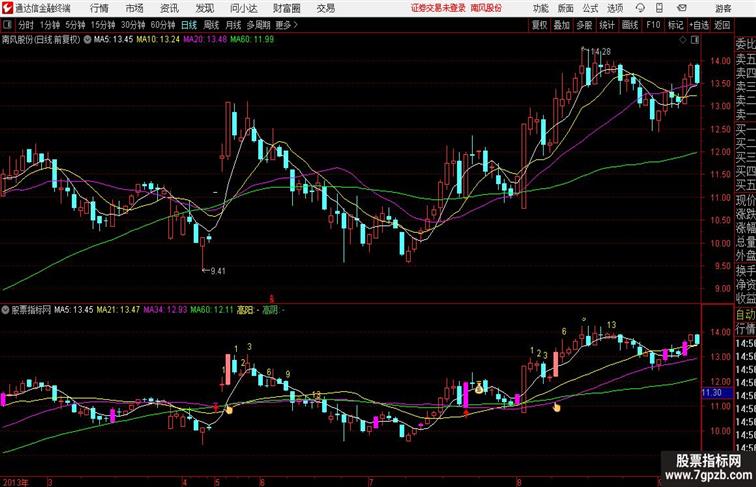The image size is (756, 487).
Task: Switch to the 5分钟 period tab
Action: (75, 25)
